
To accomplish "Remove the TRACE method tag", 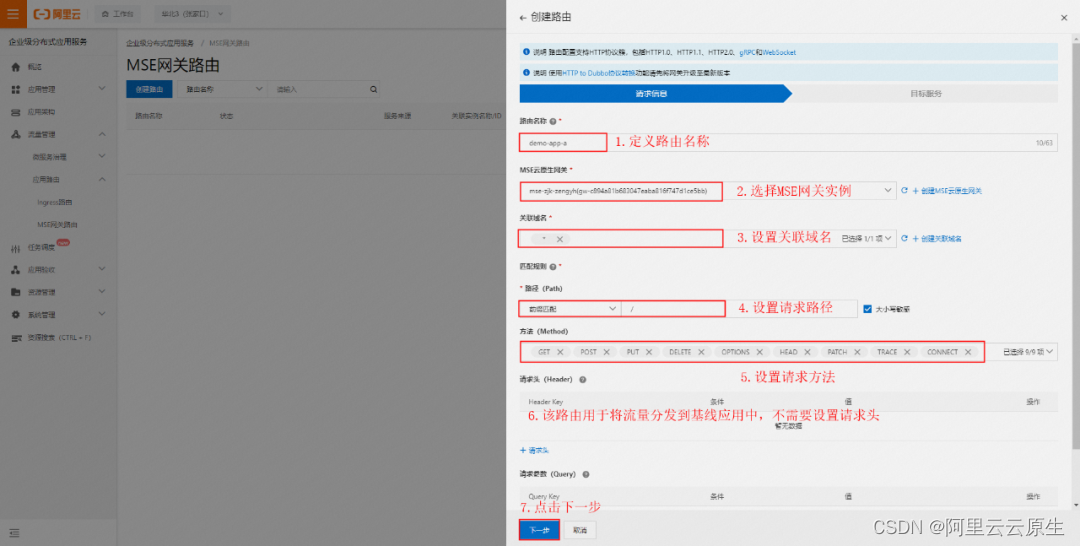I will [x=907, y=352].
